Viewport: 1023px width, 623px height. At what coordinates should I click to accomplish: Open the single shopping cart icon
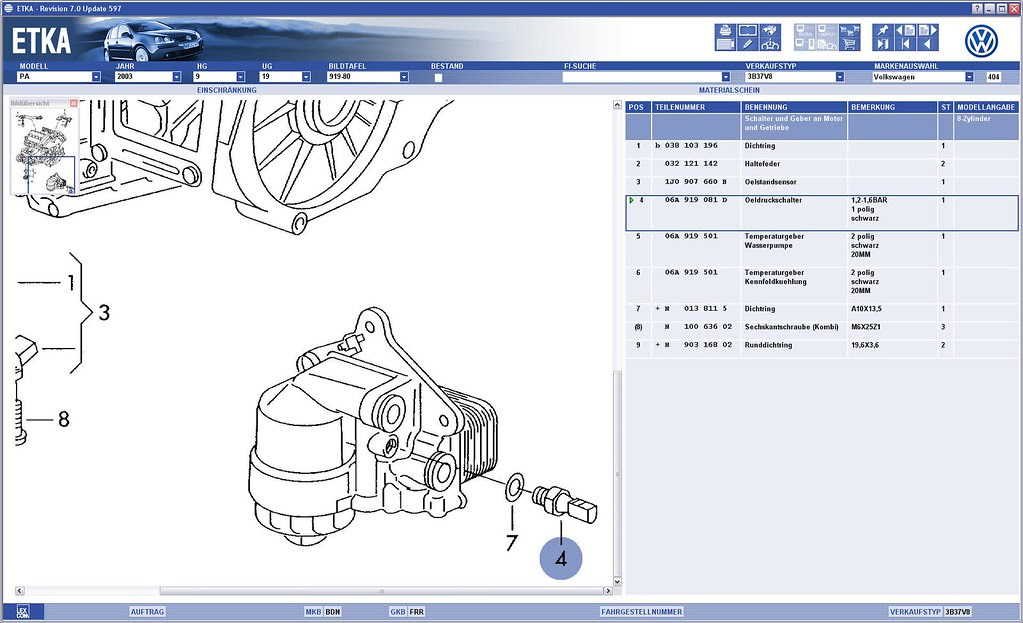(x=849, y=44)
